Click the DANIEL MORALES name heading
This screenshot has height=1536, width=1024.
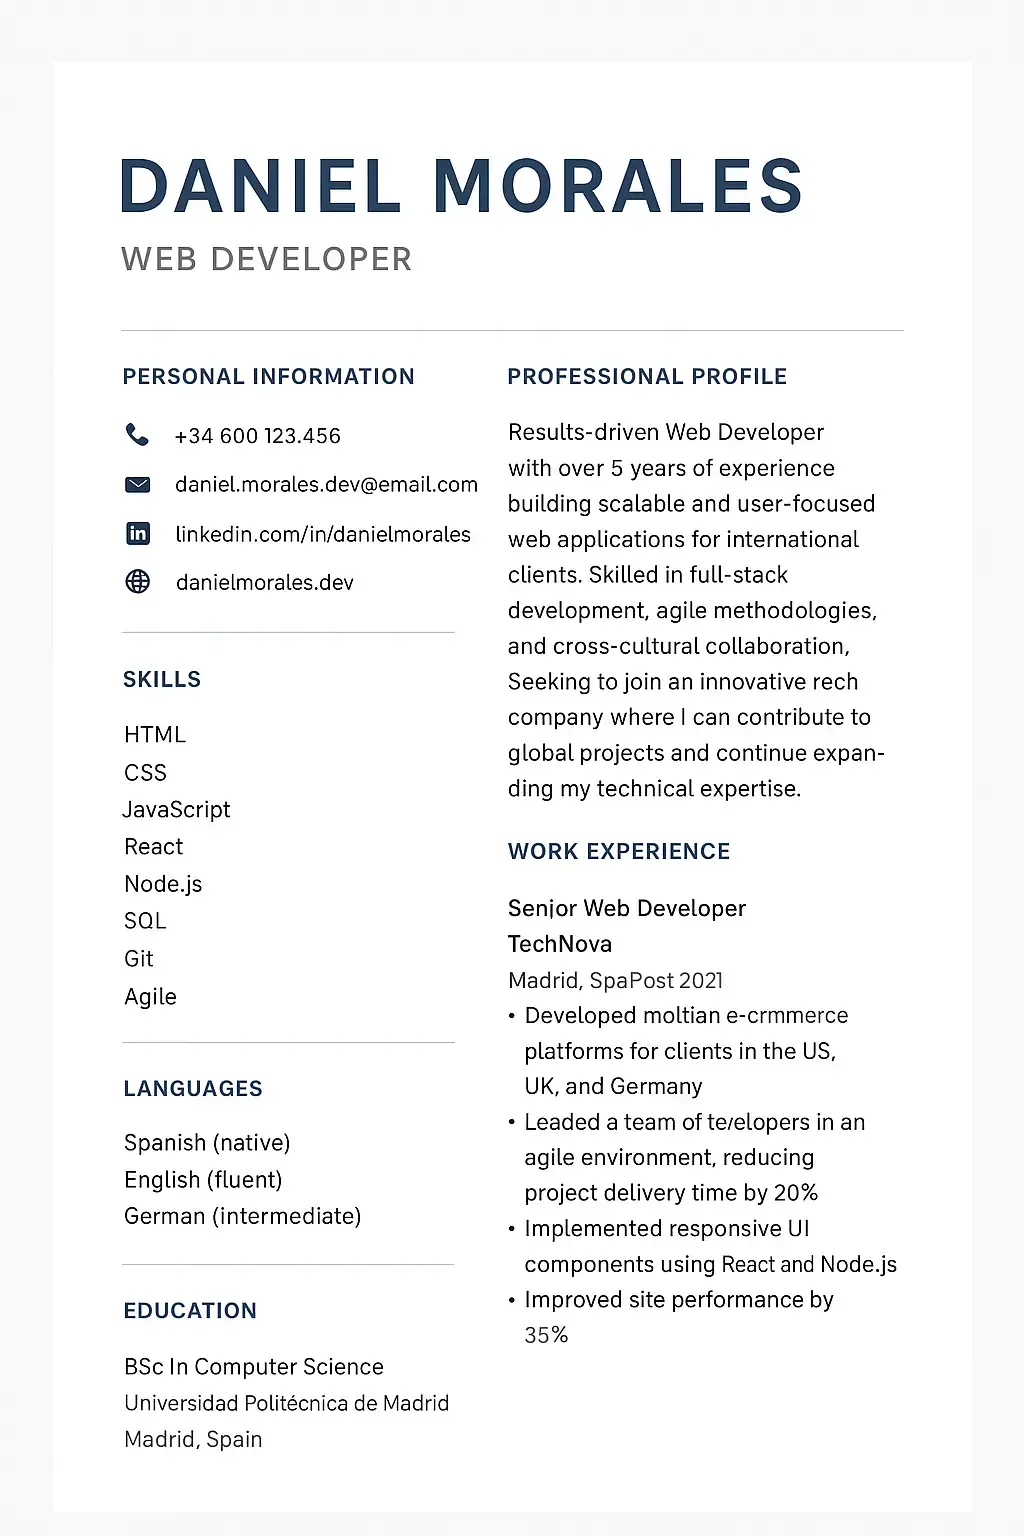461,187
